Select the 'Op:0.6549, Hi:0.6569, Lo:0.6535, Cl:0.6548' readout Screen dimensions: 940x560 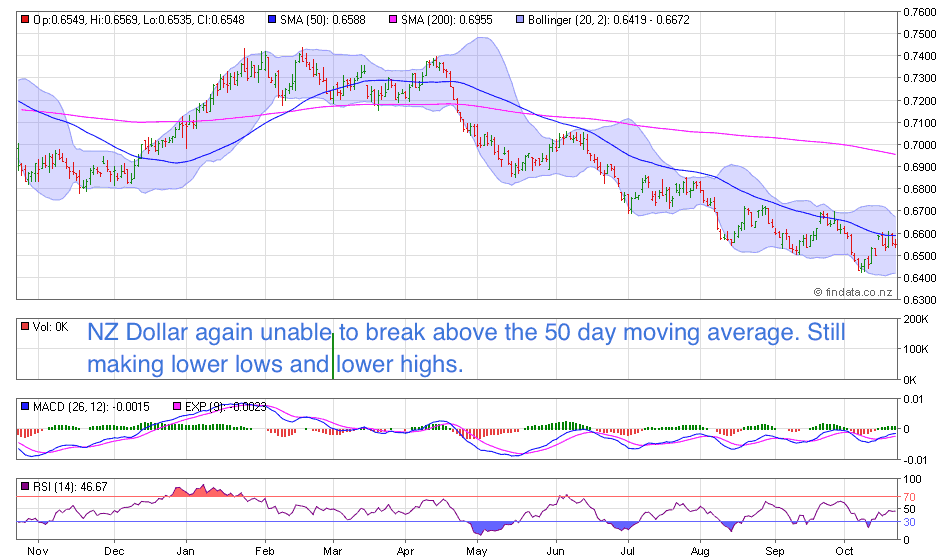pos(139,20)
